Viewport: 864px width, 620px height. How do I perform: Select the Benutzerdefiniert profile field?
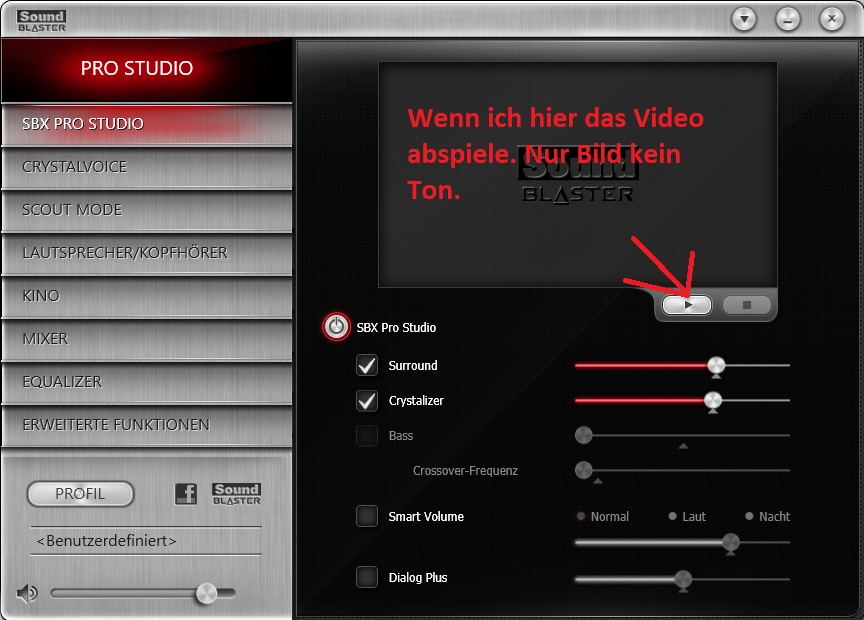point(145,541)
